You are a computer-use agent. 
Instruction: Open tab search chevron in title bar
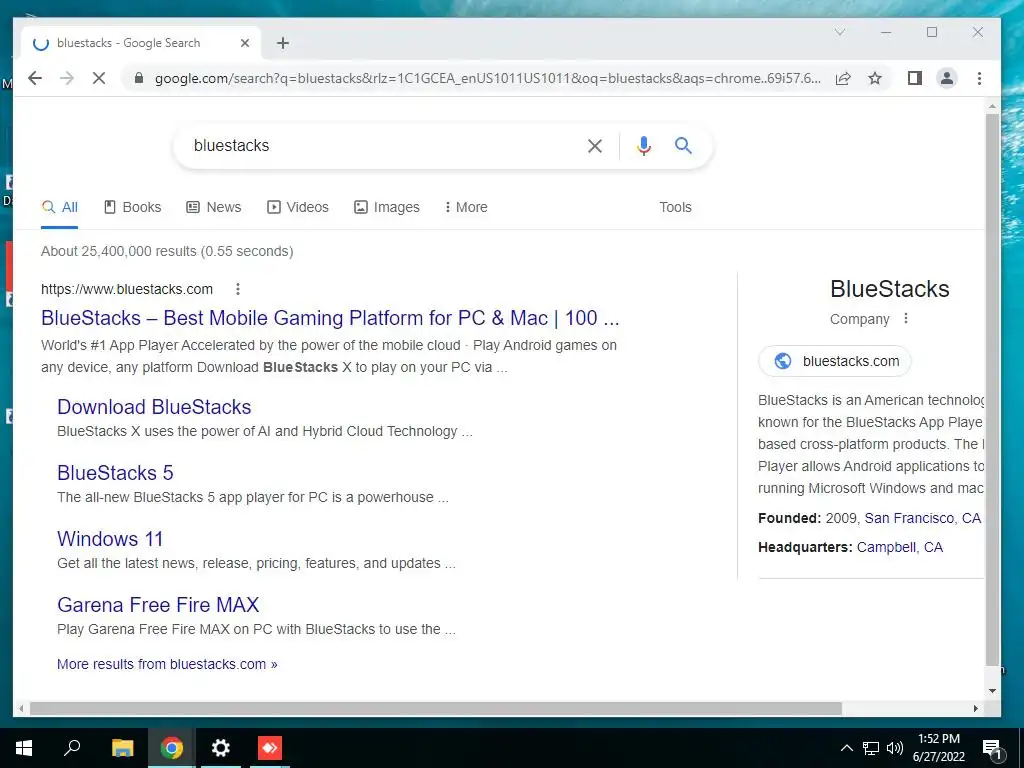click(840, 32)
